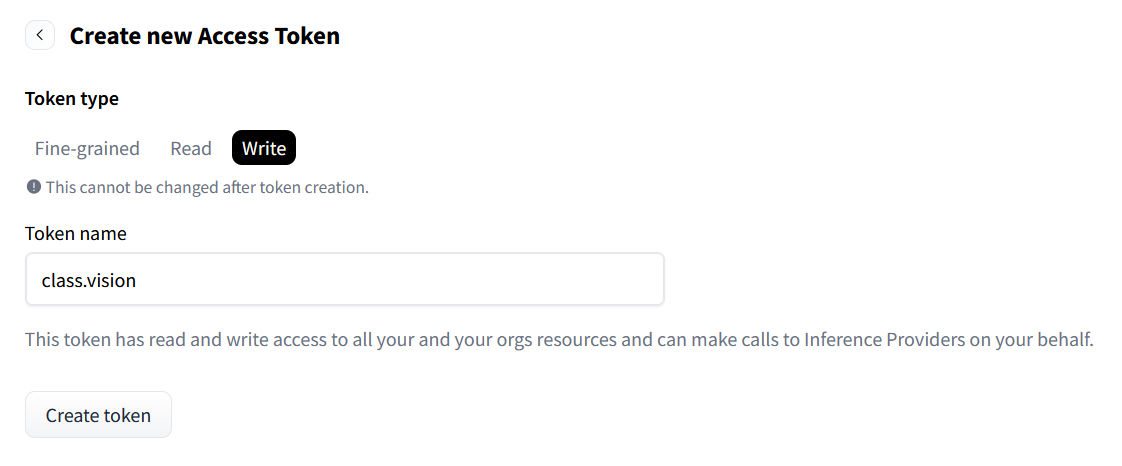Screen dimensions: 1122x466
Task: Click the 'cannot be changed after token creation' notice
Action: click(x=208, y=188)
